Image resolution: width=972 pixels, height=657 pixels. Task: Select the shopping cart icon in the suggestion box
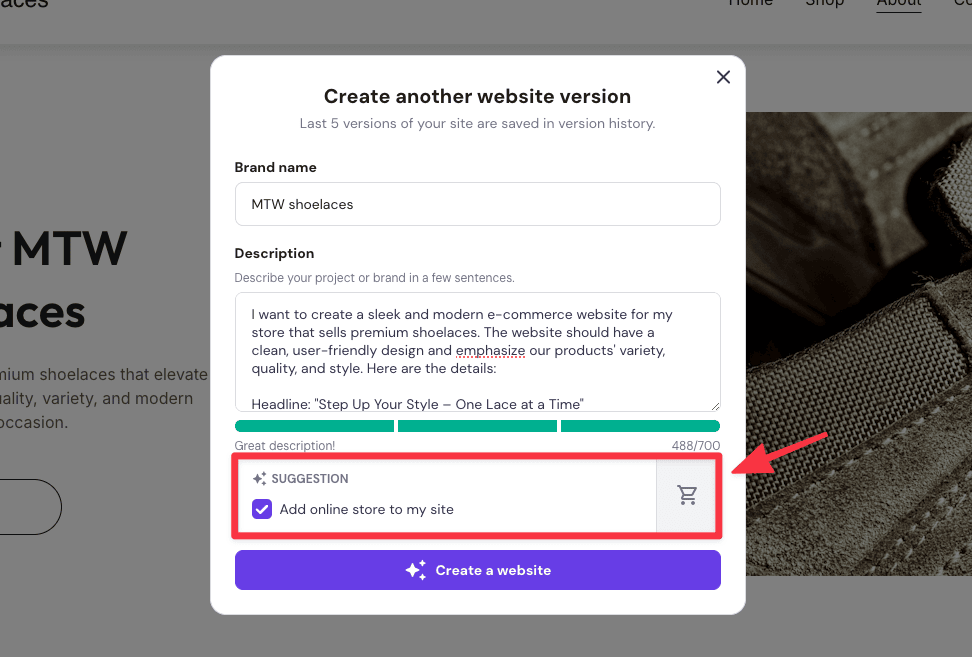click(687, 495)
